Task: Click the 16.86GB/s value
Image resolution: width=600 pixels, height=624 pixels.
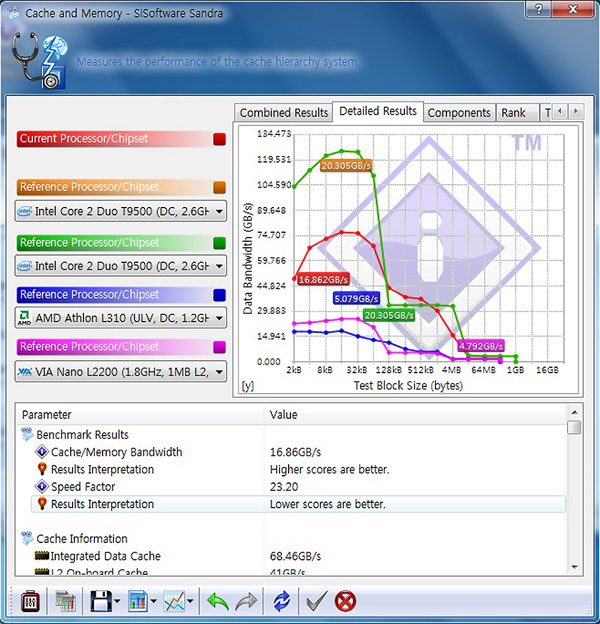Action: (x=295, y=452)
